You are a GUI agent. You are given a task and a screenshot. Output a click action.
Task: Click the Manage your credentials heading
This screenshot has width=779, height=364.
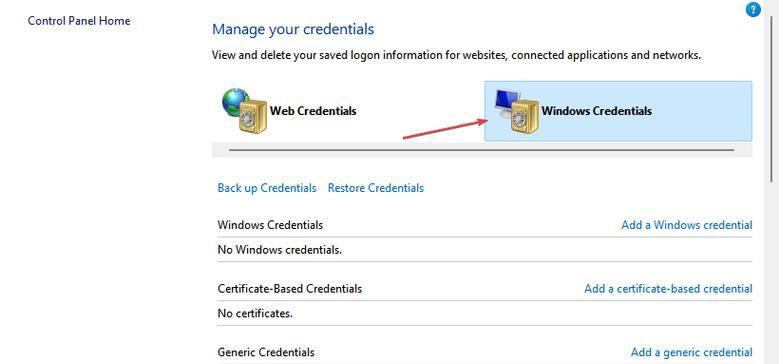tap(293, 29)
